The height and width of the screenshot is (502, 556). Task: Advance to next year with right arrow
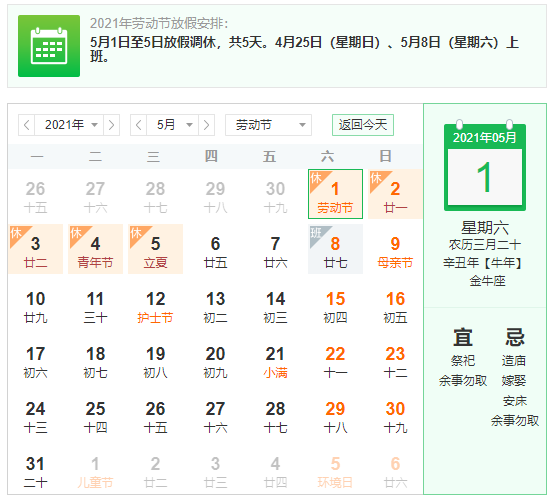pyautogui.click(x=111, y=125)
